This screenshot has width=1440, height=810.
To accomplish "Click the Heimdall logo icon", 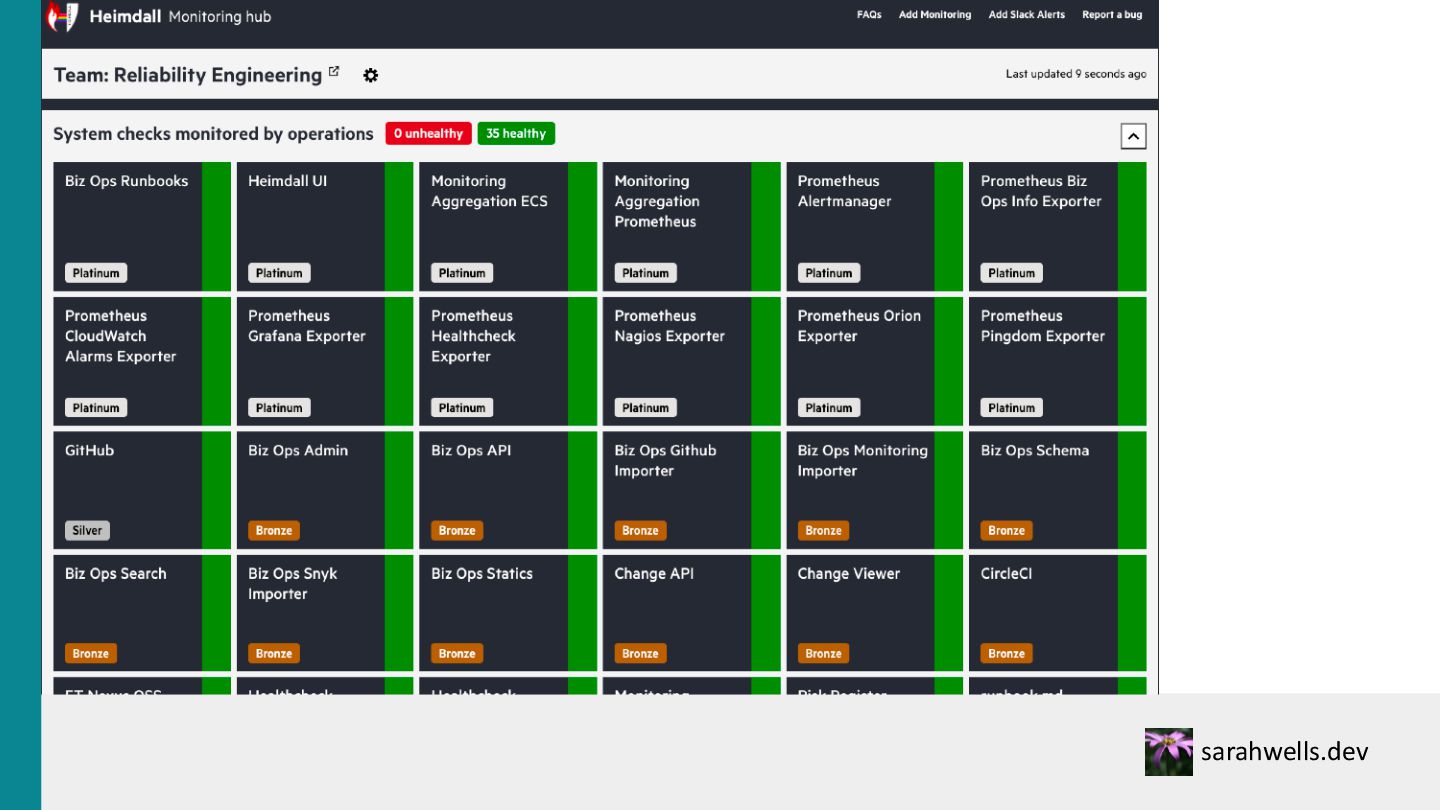I will click(62, 16).
